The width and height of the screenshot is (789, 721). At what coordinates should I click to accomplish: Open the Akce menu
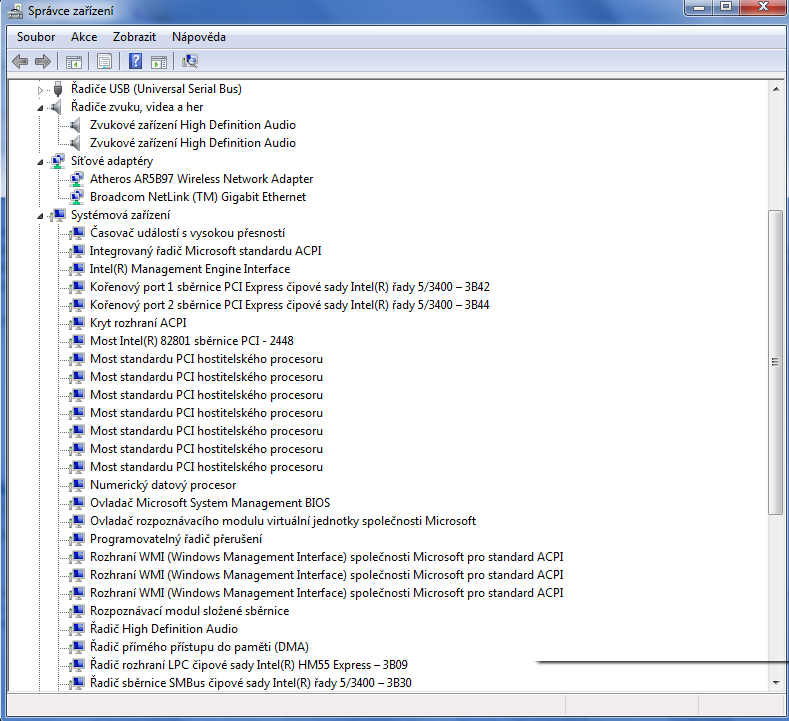[x=84, y=37]
